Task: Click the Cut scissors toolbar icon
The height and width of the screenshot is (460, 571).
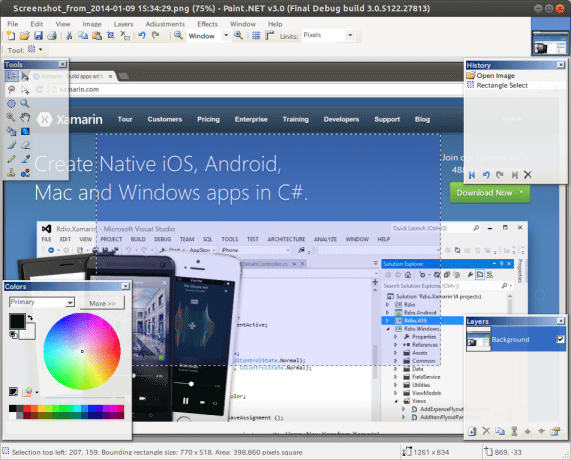Action: [69, 36]
